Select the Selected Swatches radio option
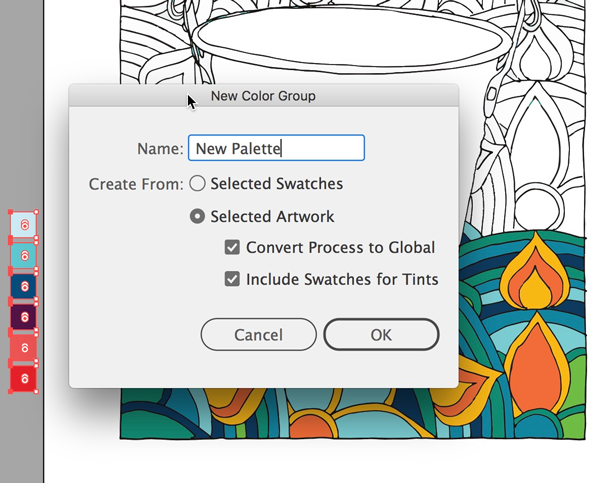This screenshot has width=600, height=483. click(x=197, y=183)
